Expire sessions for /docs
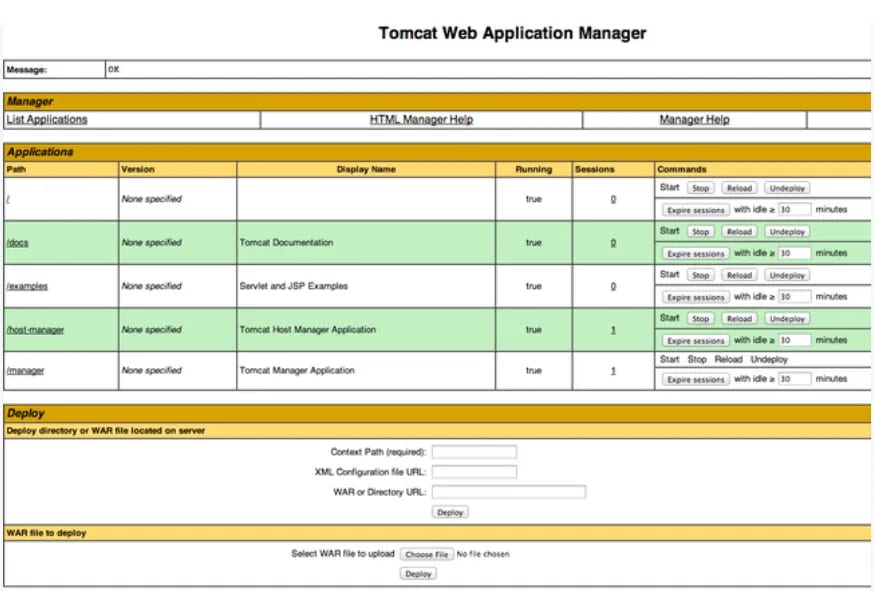The width and height of the screenshot is (874, 591). 696,253
